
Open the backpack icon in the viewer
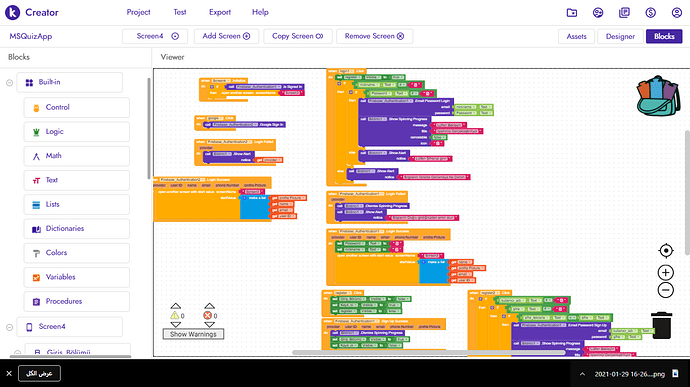(x=658, y=96)
